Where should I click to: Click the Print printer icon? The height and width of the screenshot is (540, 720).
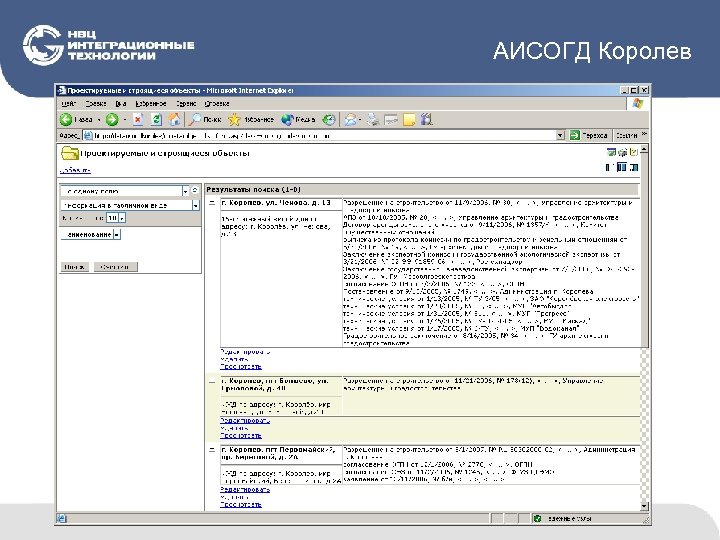(372, 120)
